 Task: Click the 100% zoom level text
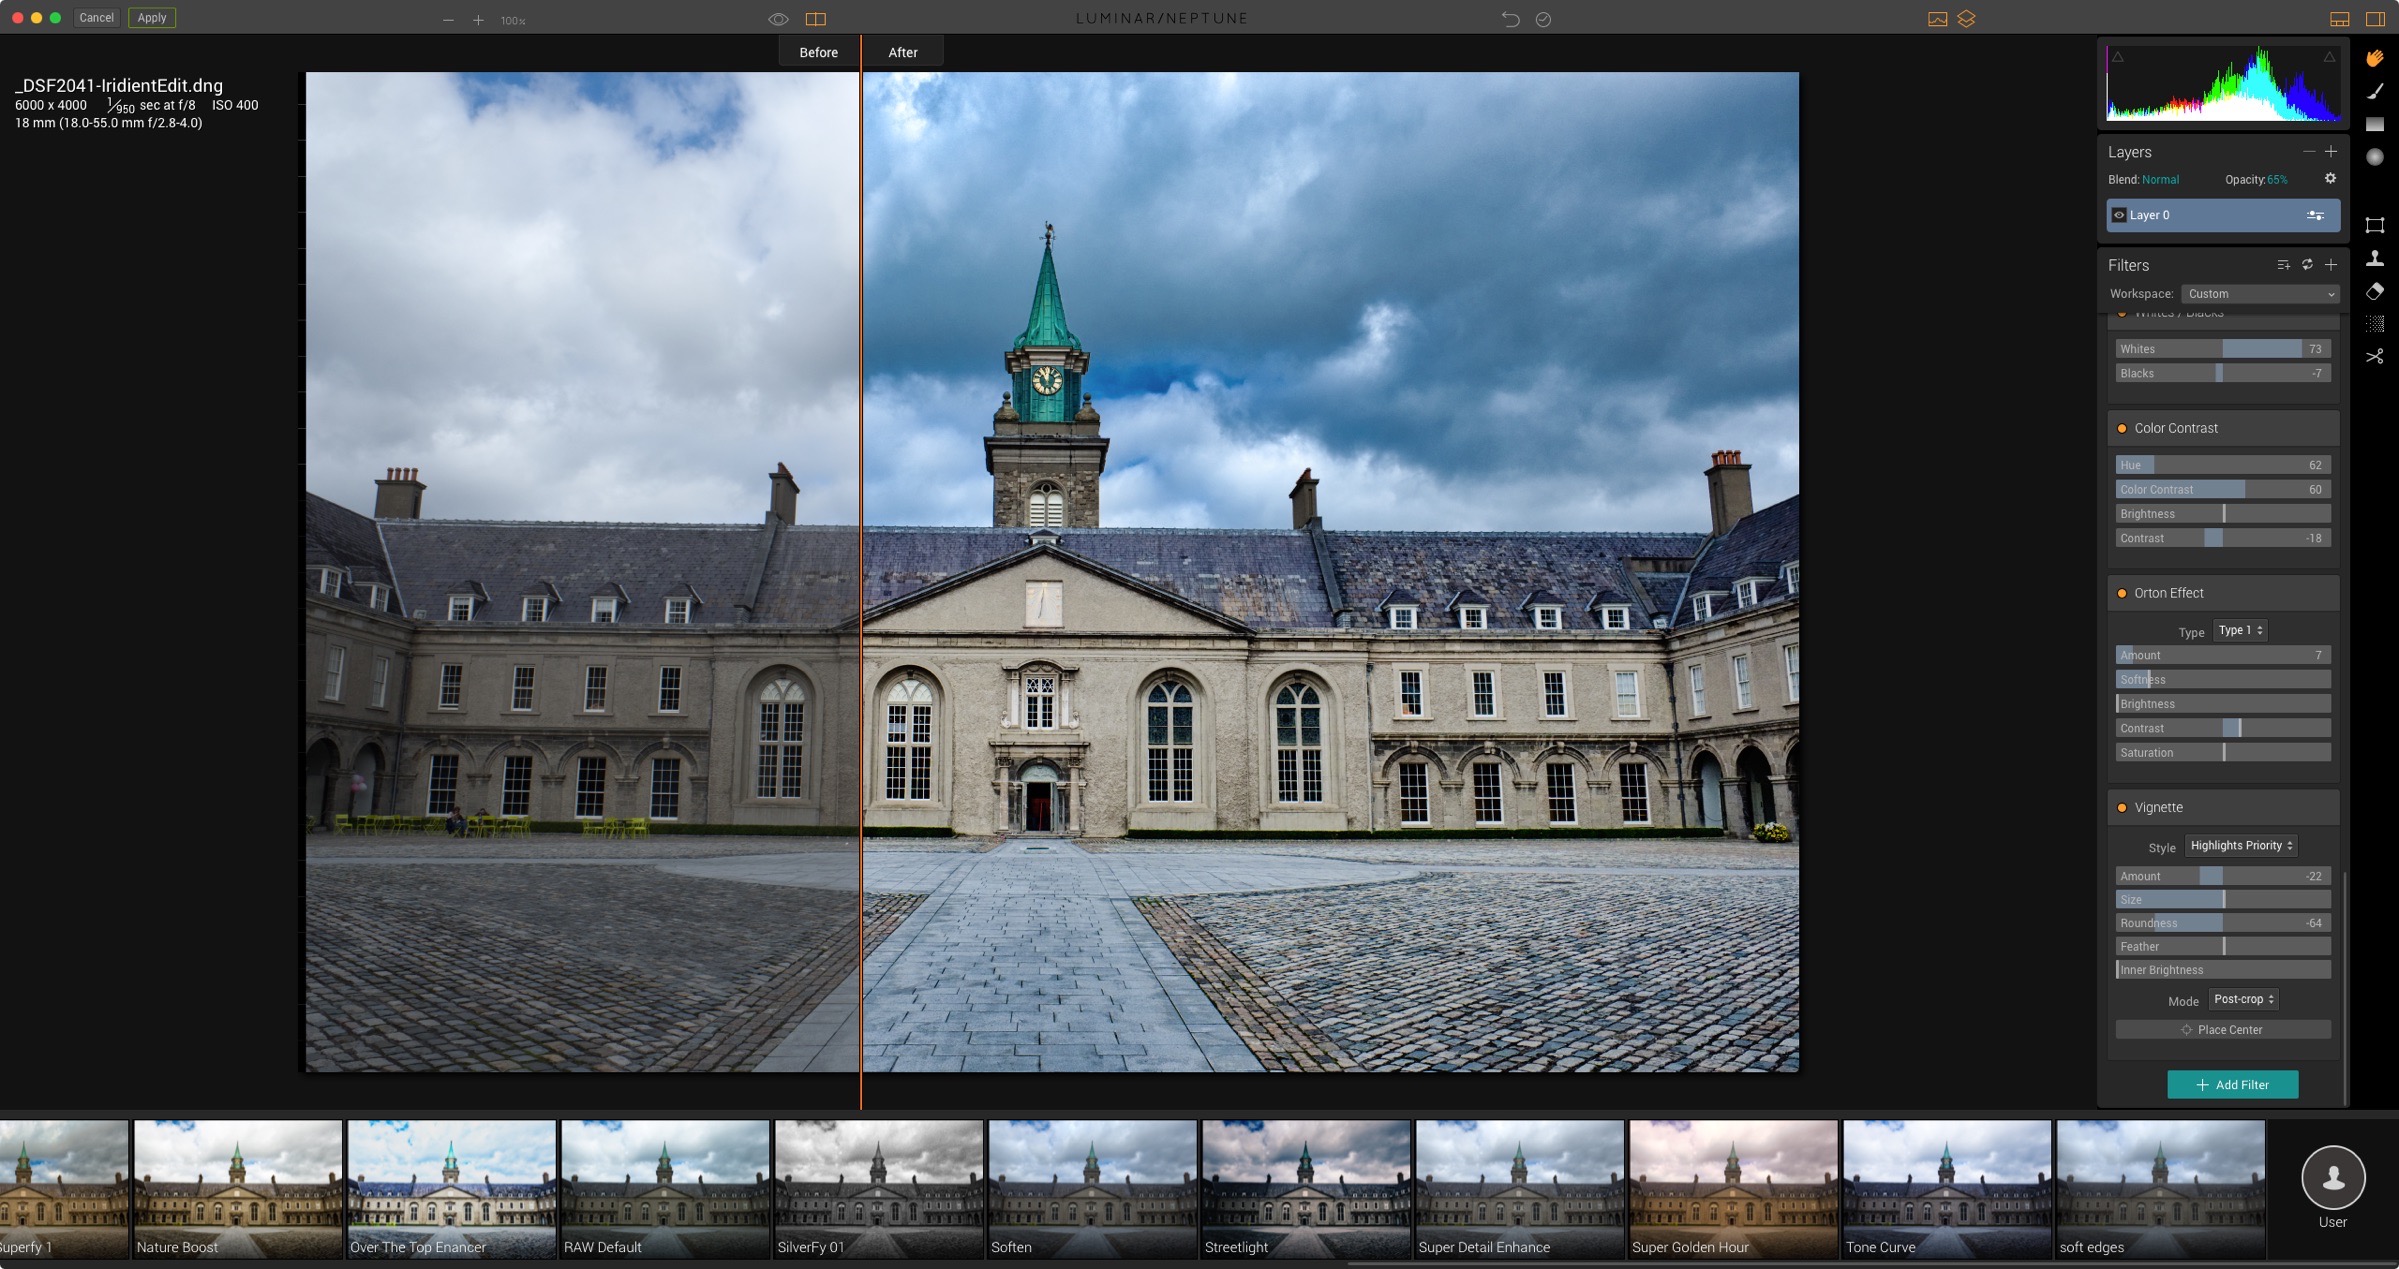[513, 21]
